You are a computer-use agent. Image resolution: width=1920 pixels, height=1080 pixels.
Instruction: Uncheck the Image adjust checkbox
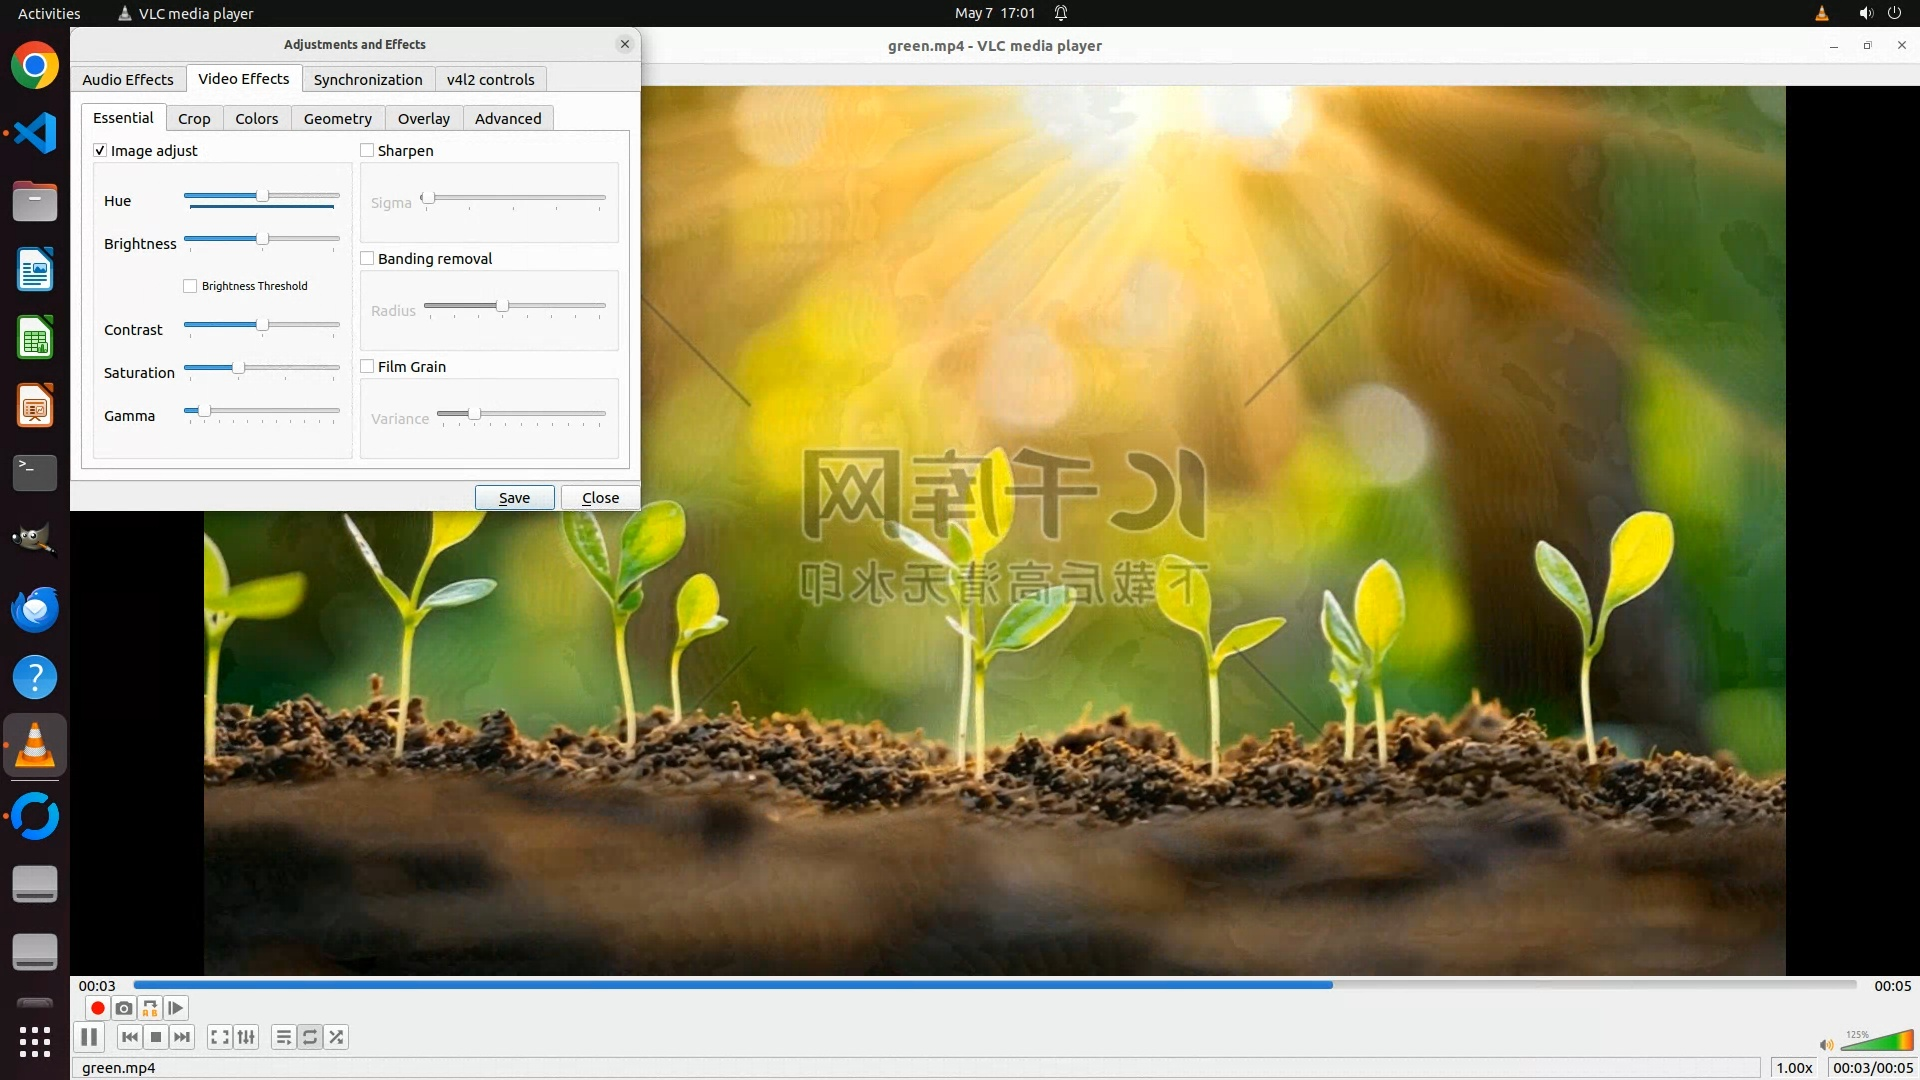tap(100, 151)
